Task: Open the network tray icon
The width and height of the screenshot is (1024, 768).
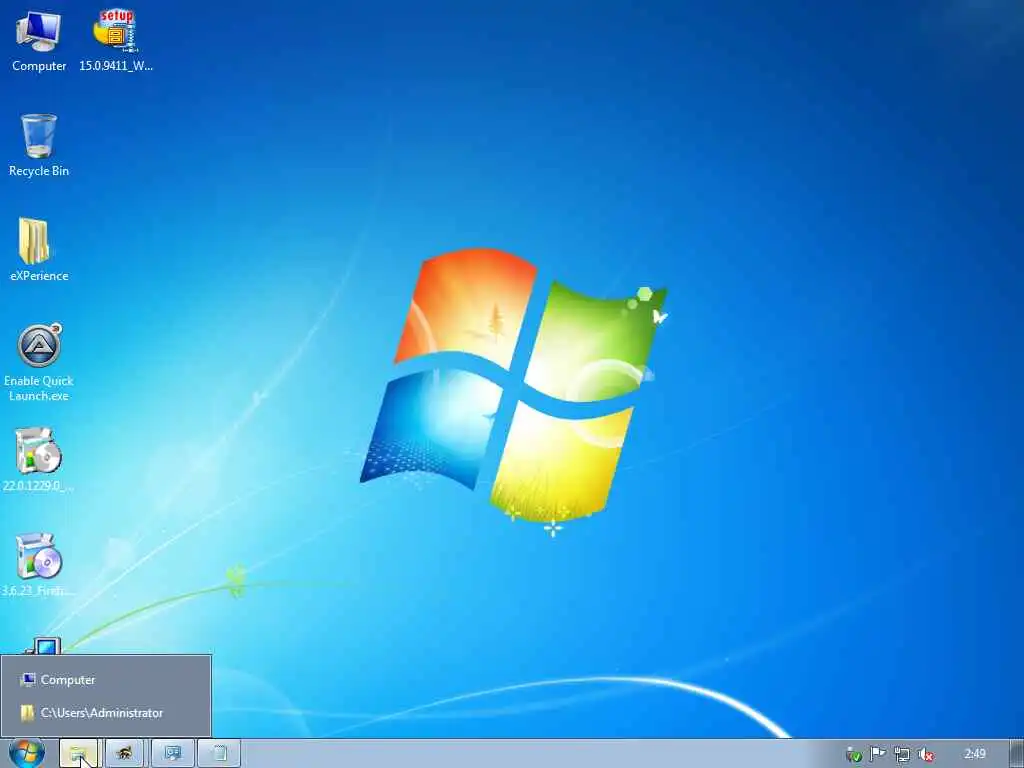Action: 902,755
